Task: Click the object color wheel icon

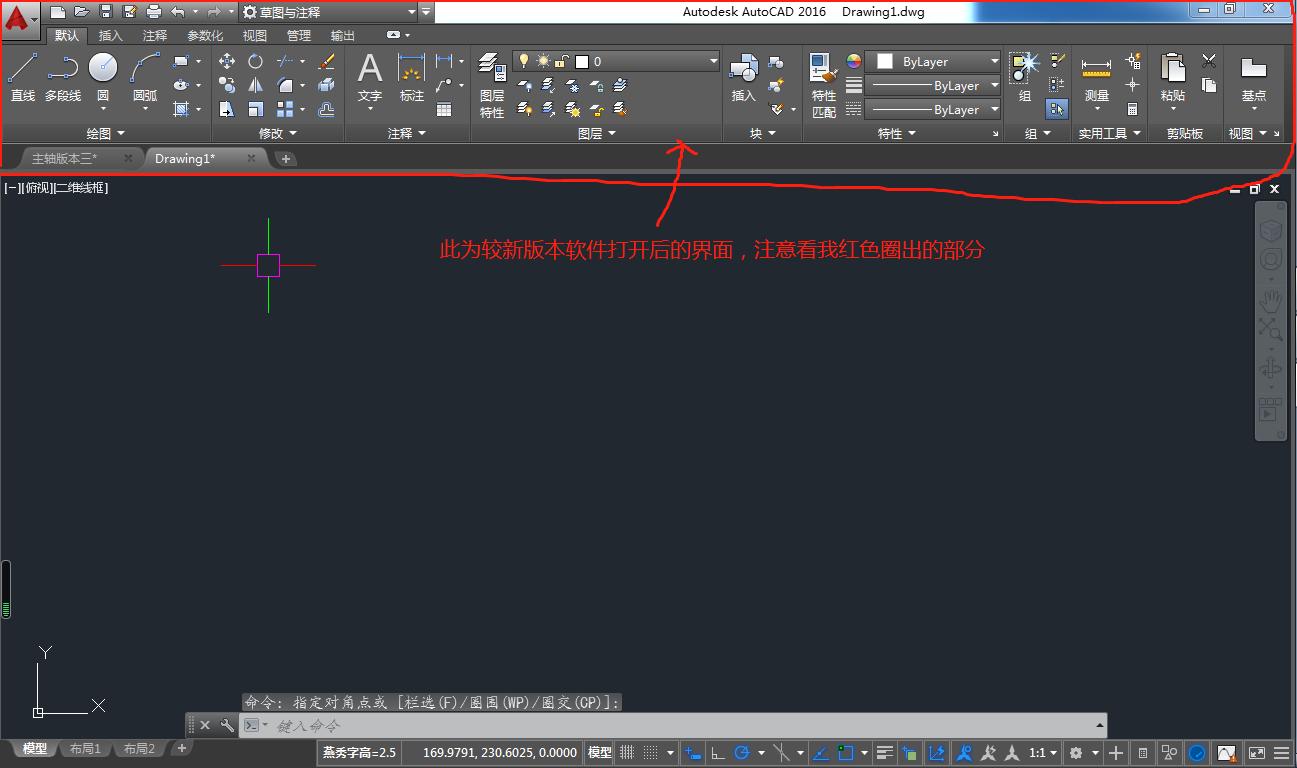Action: [x=853, y=61]
